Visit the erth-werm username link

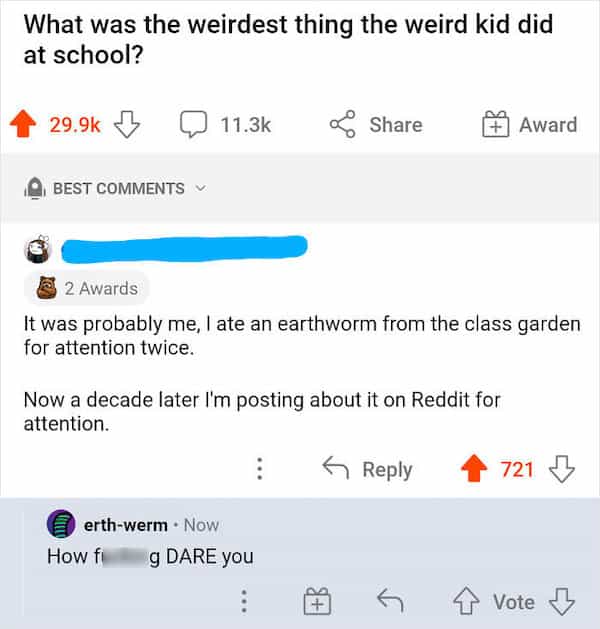click(124, 525)
